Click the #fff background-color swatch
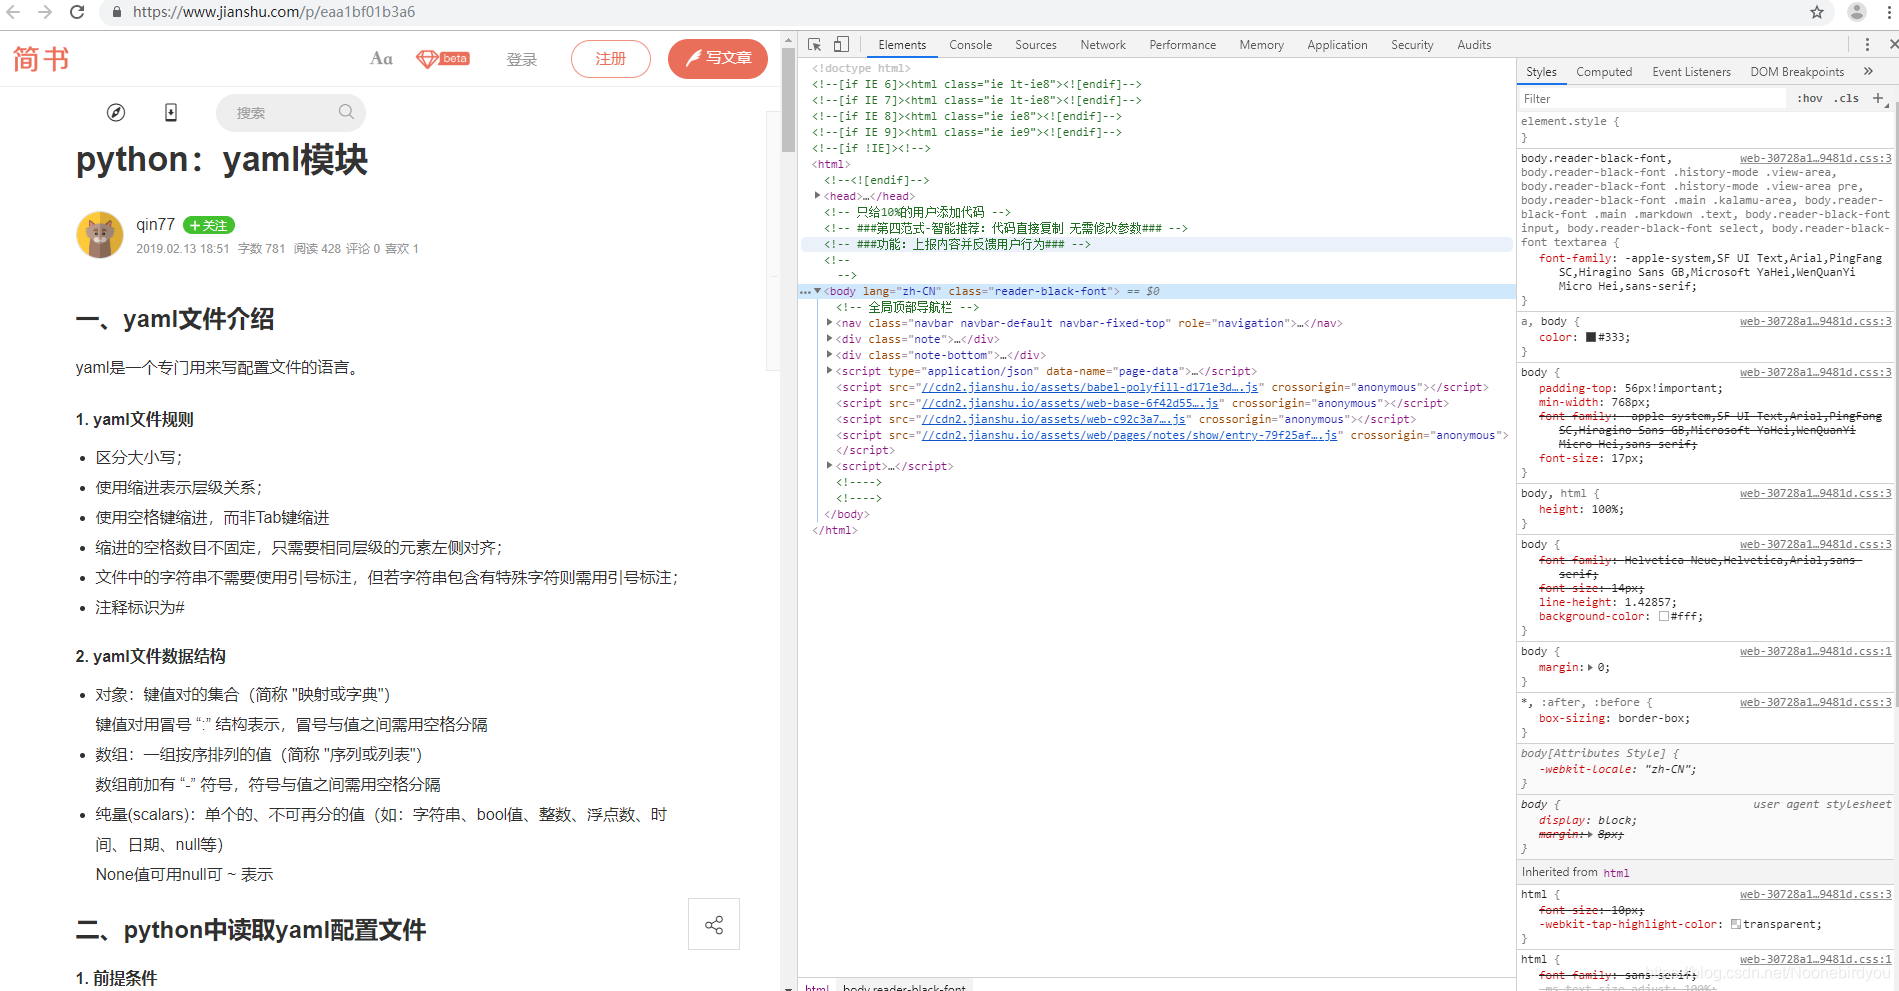Viewport: 1899px width, 991px height. tap(1664, 616)
